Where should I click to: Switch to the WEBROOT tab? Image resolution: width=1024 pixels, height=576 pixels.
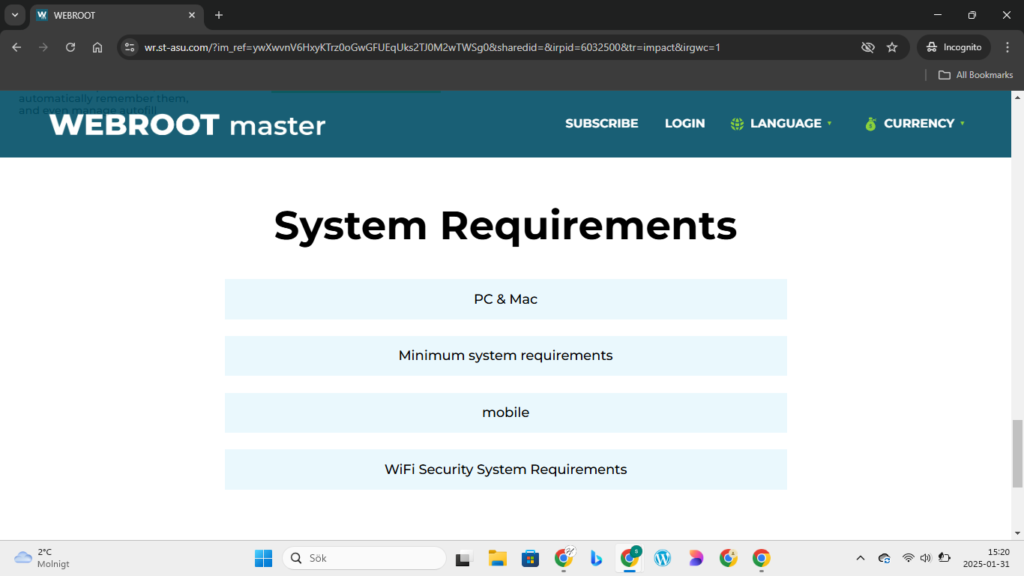point(114,15)
